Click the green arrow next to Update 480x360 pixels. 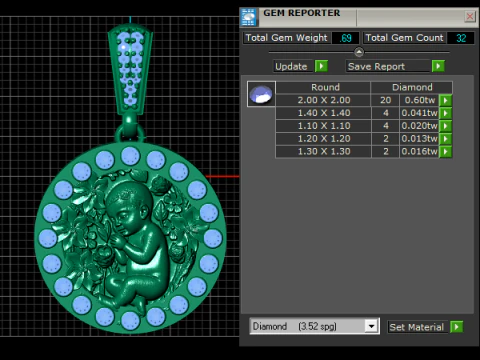click(x=321, y=66)
